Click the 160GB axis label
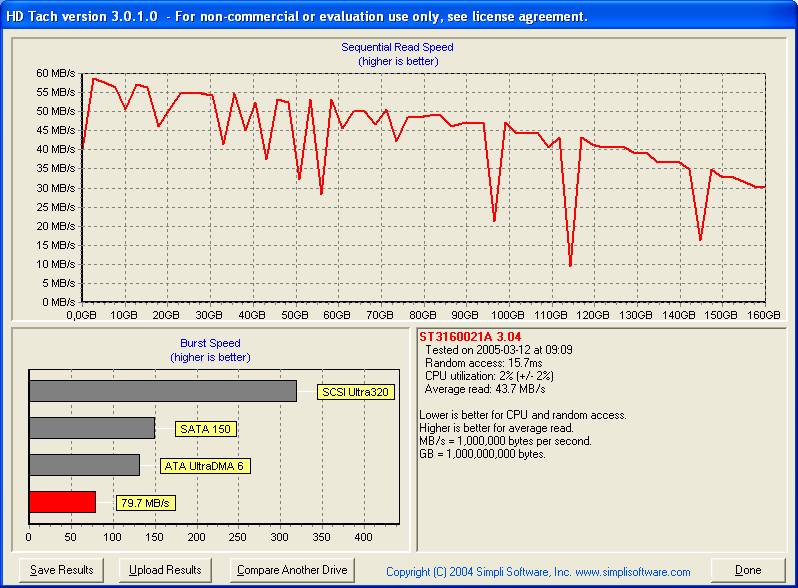Screen dimensions: 798x588 [x=763, y=315]
